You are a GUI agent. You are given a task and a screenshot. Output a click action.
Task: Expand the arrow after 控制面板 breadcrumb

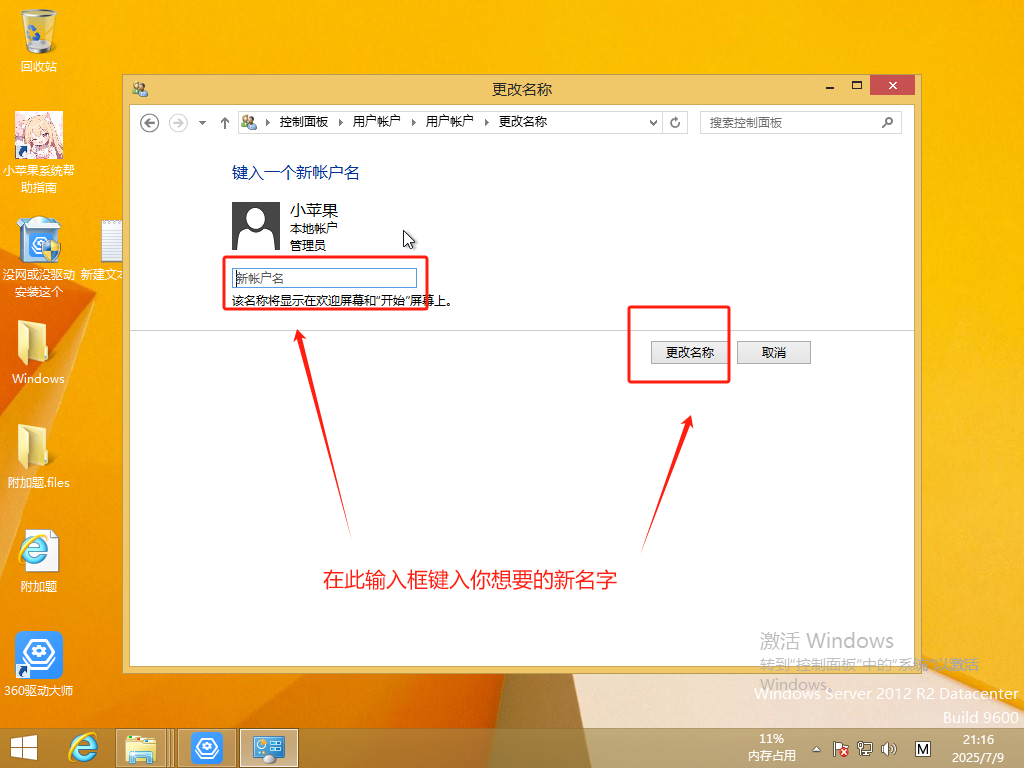point(340,122)
